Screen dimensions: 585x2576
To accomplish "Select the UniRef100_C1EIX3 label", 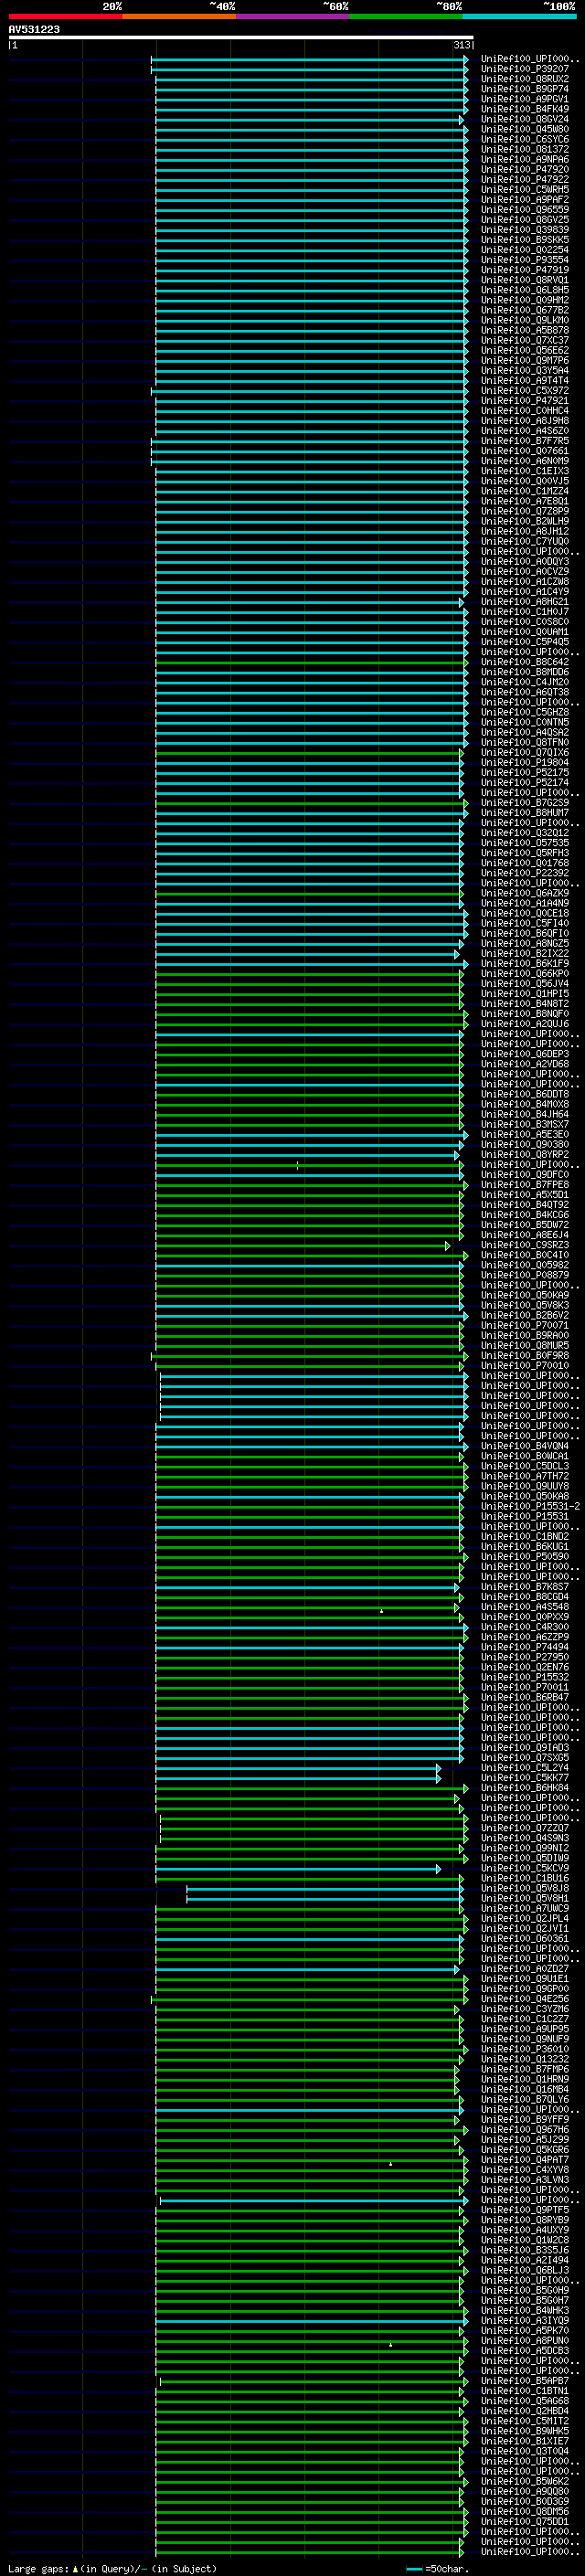I will 525,471.
